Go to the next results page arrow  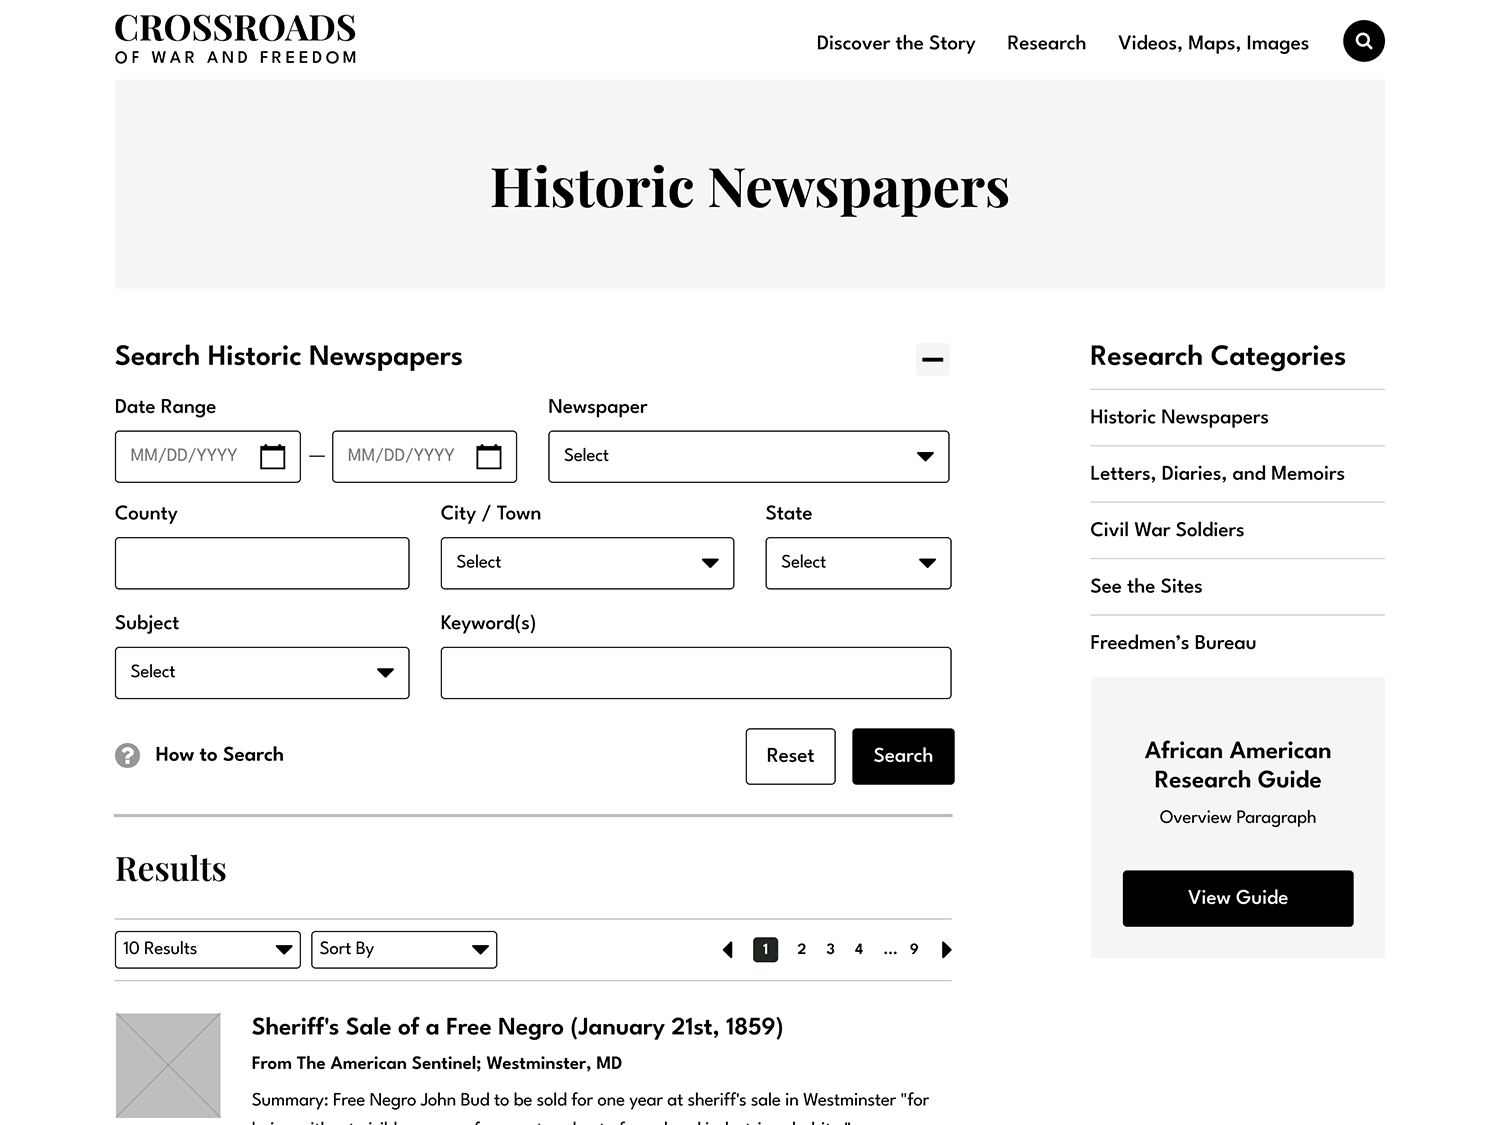click(946, 950)
